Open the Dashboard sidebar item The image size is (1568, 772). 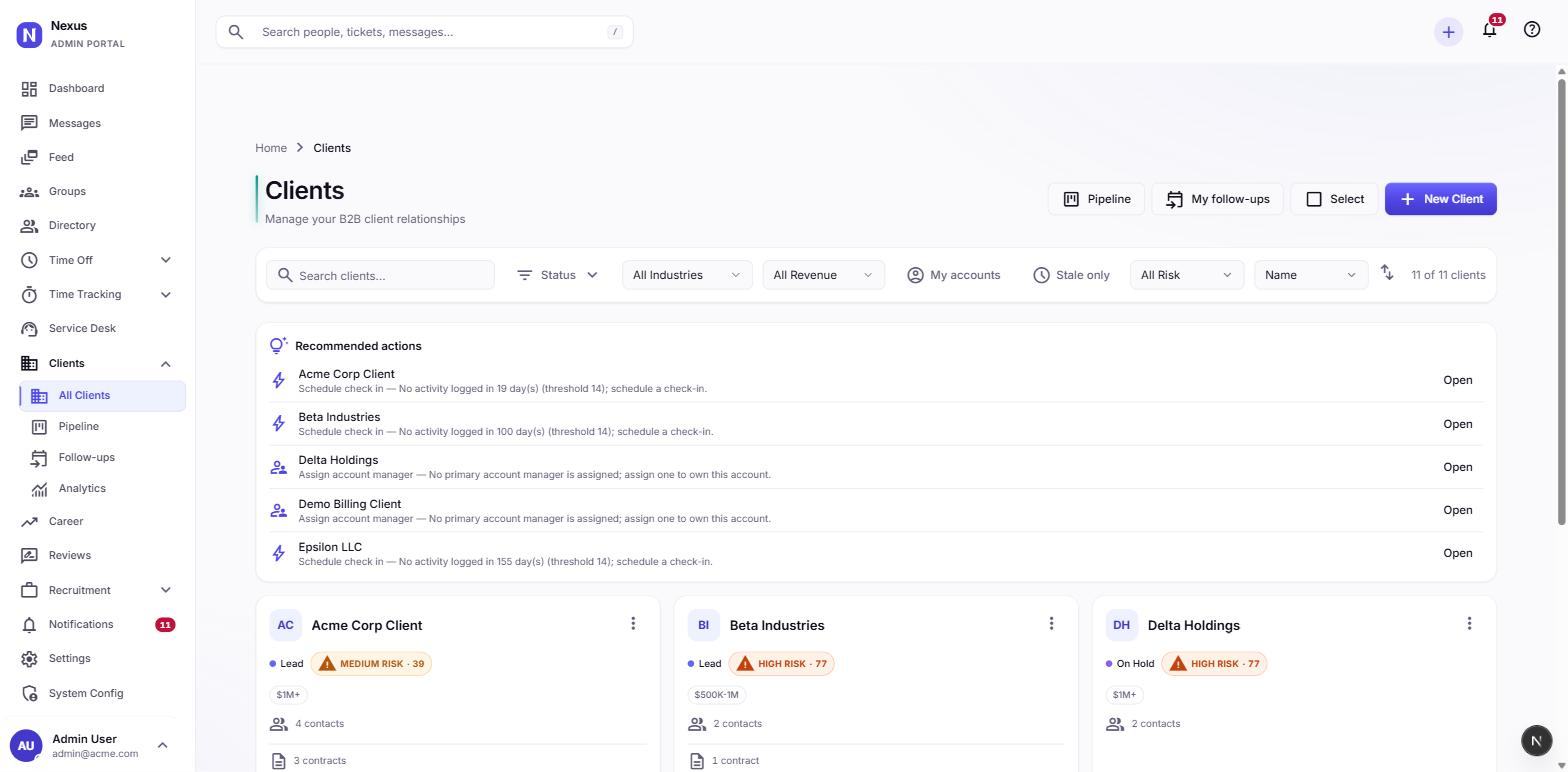pos(97,88)
